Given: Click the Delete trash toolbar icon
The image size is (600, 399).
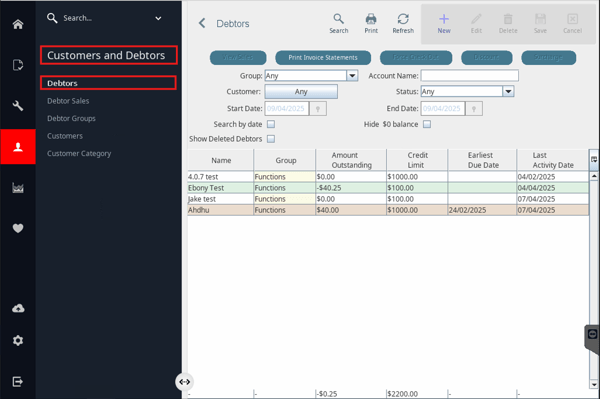Looking at the screenshot, I should pos(508,24).
